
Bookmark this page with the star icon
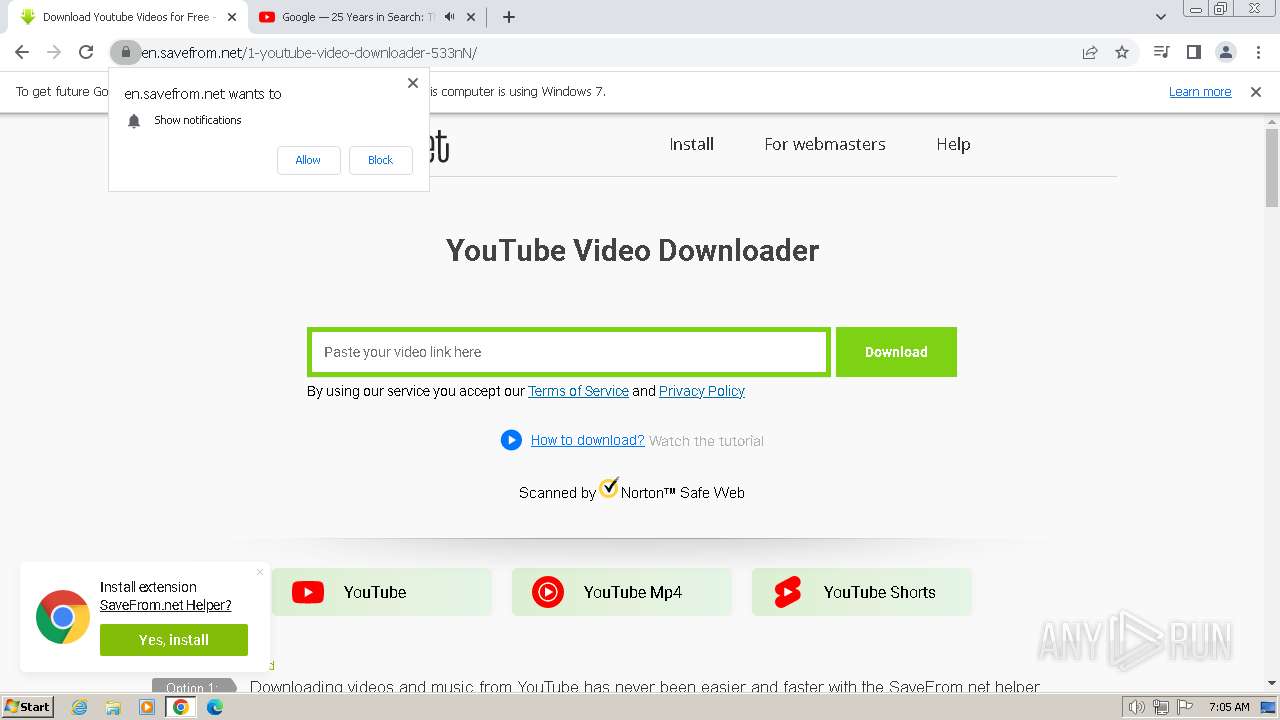[x=1122, y=52]
